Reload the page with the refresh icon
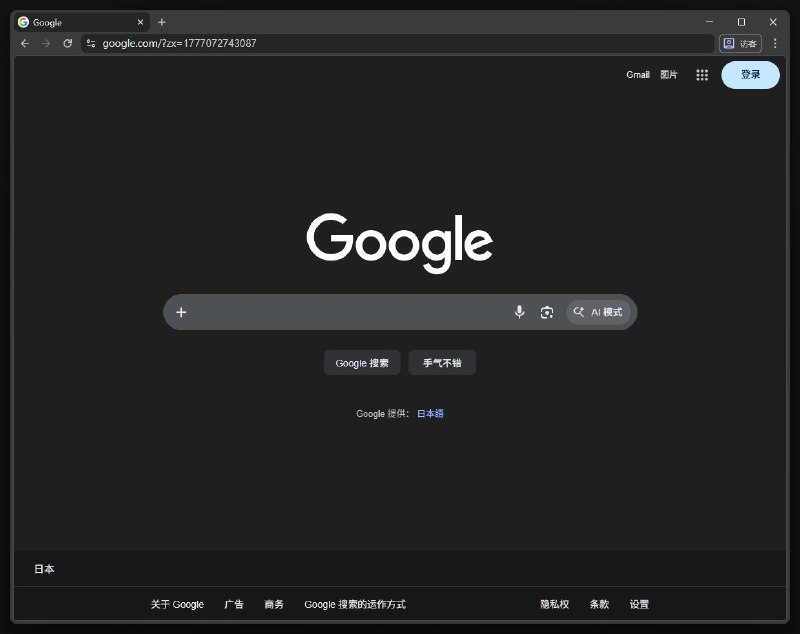Image resolution: width=800 pixels, height=634 pixels. tap(67, 43)
